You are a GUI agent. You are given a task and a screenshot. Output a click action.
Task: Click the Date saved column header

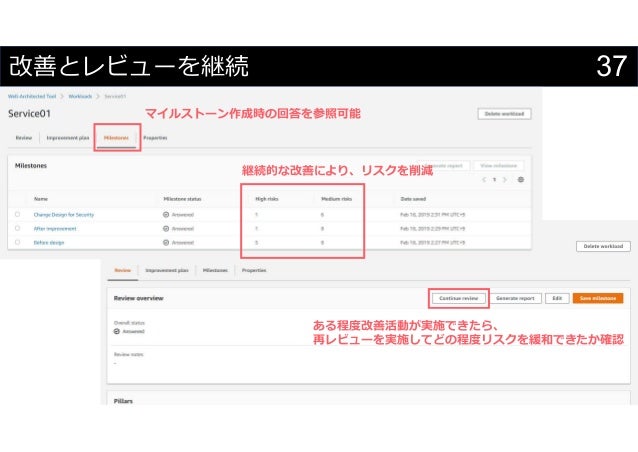413,199
